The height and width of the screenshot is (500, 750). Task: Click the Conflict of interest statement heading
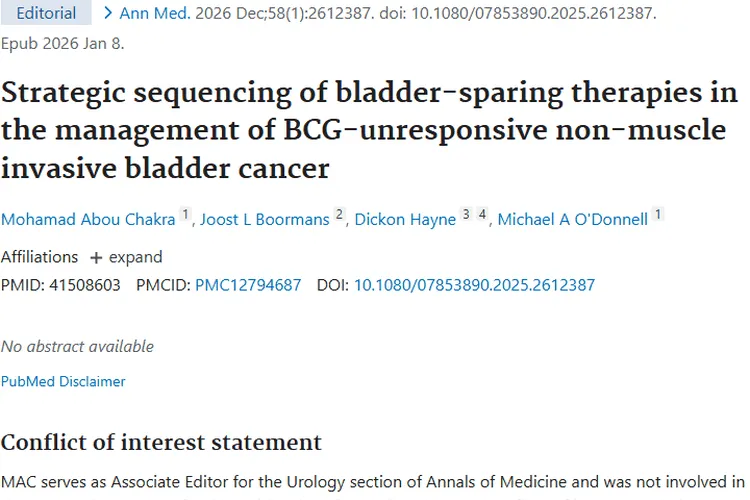(x=161, y=441)
